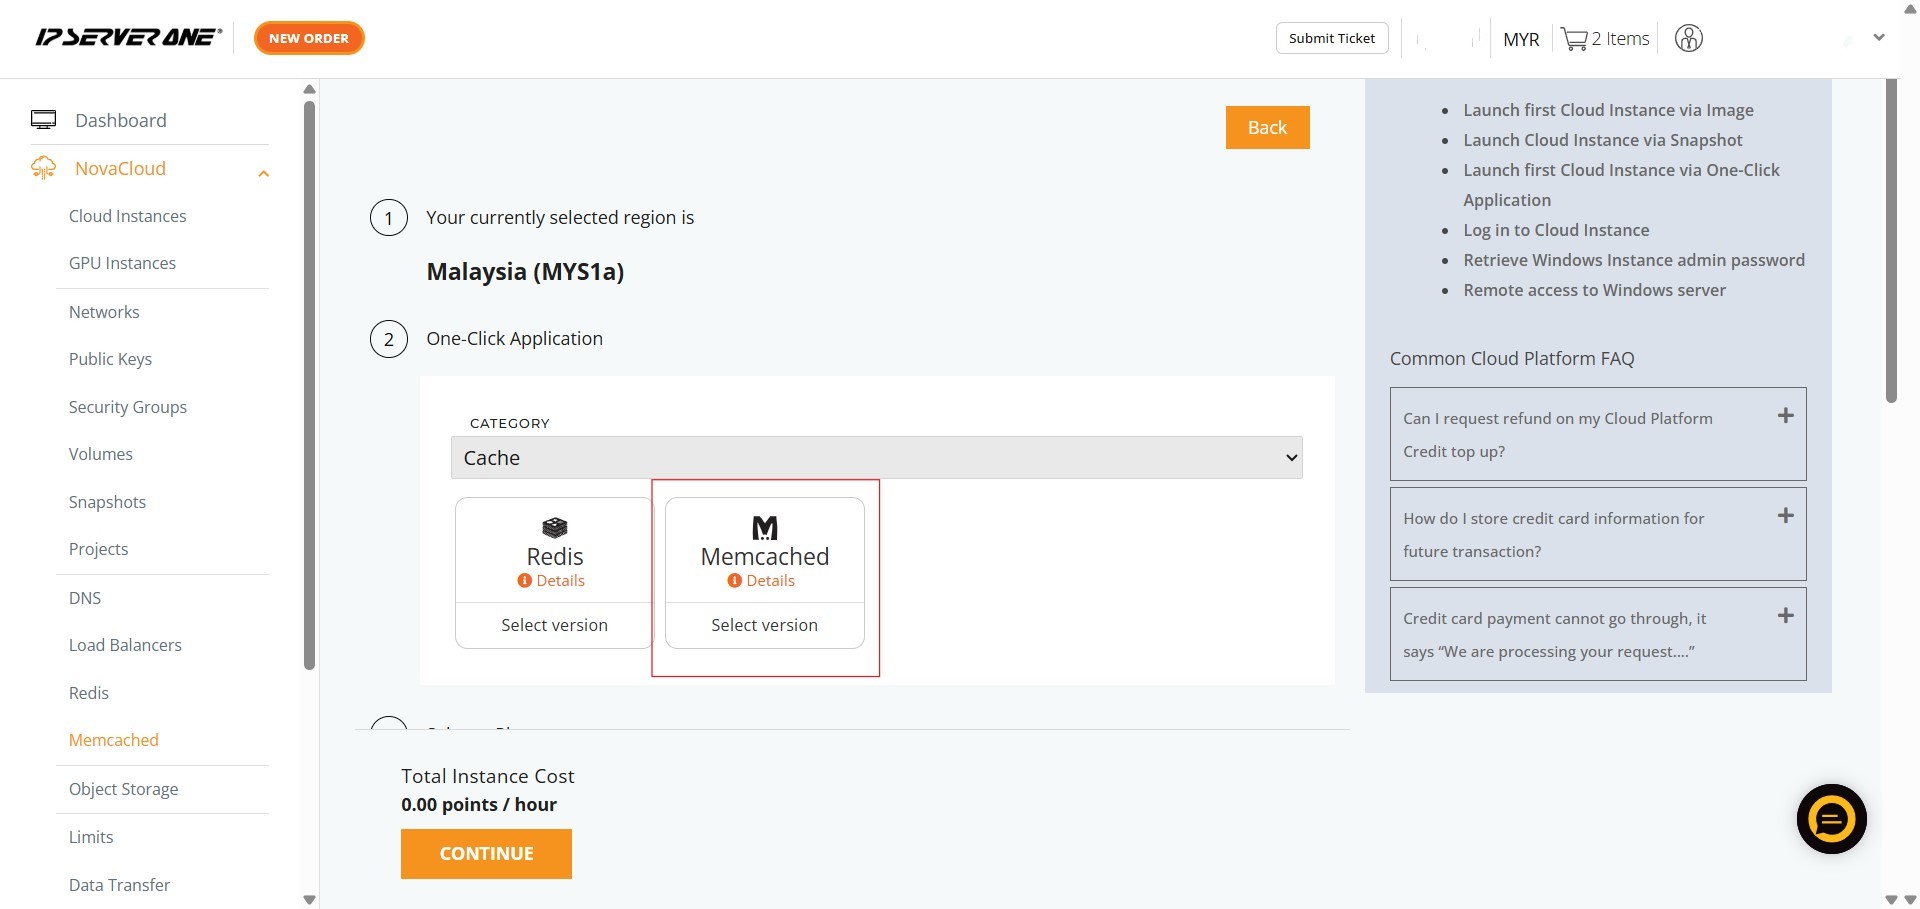Collapse the NovaCloud sidebar section
Viewport: 1920px width, 909px height.
[x=263, y=173]
